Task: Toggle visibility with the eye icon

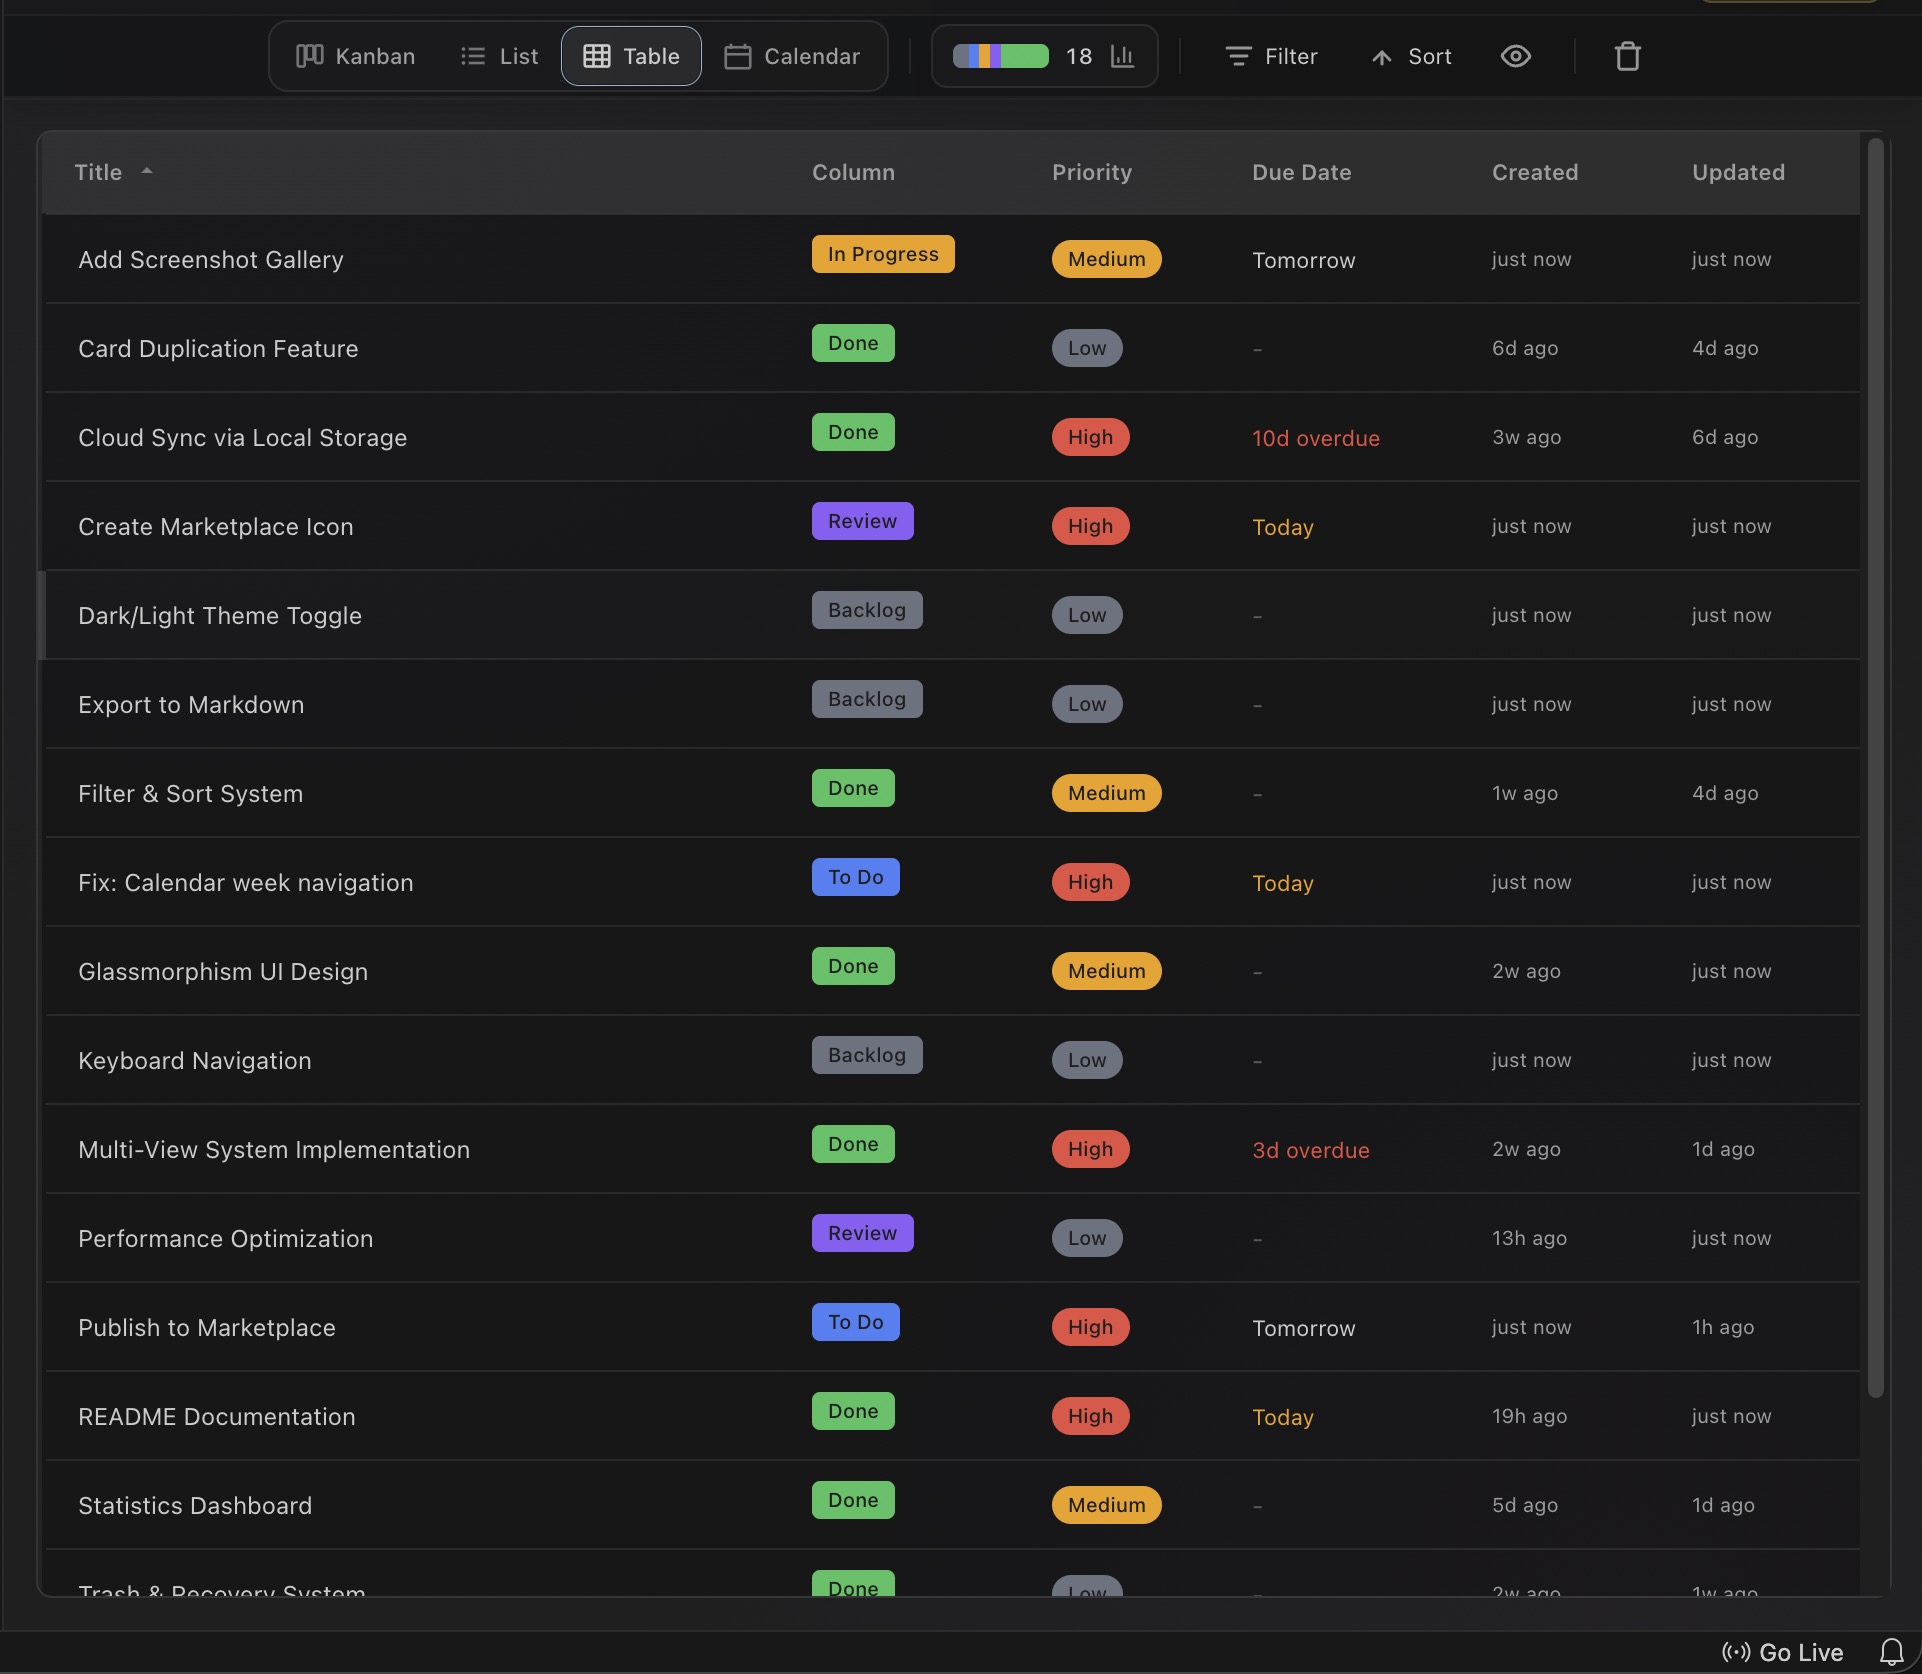Action: (x=1515, y=56)
